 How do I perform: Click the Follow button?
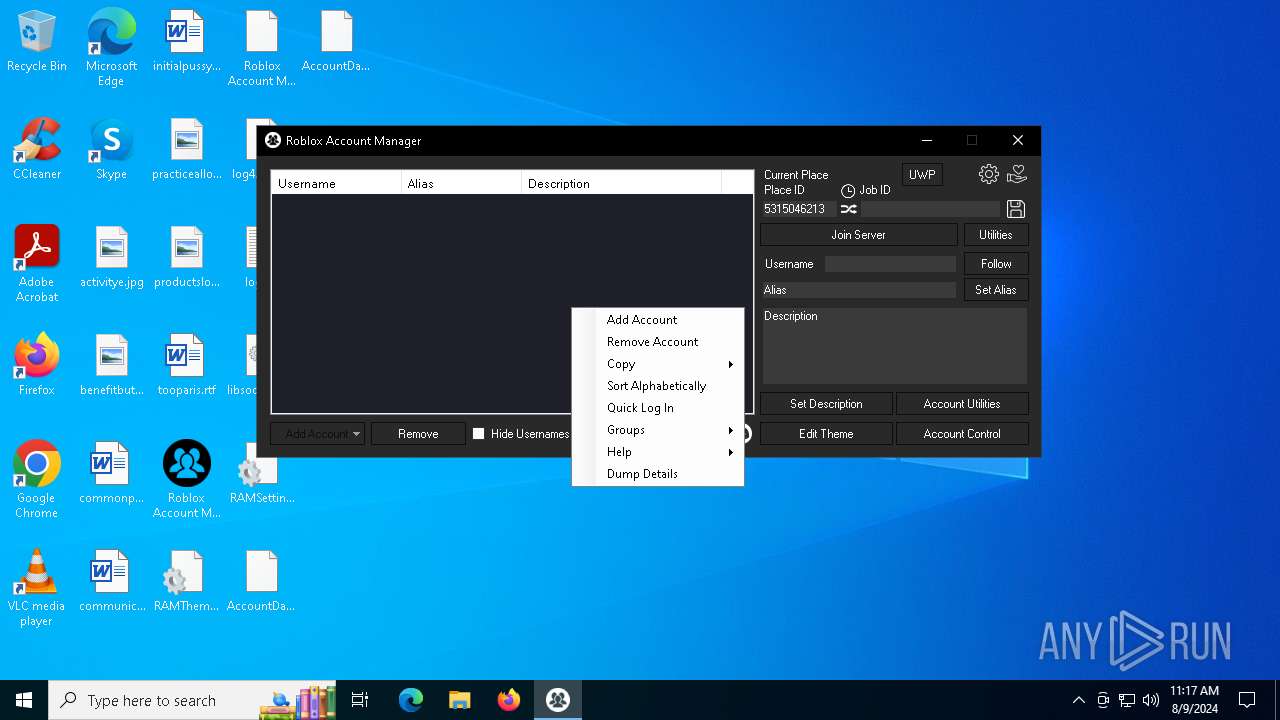point(996,264)
